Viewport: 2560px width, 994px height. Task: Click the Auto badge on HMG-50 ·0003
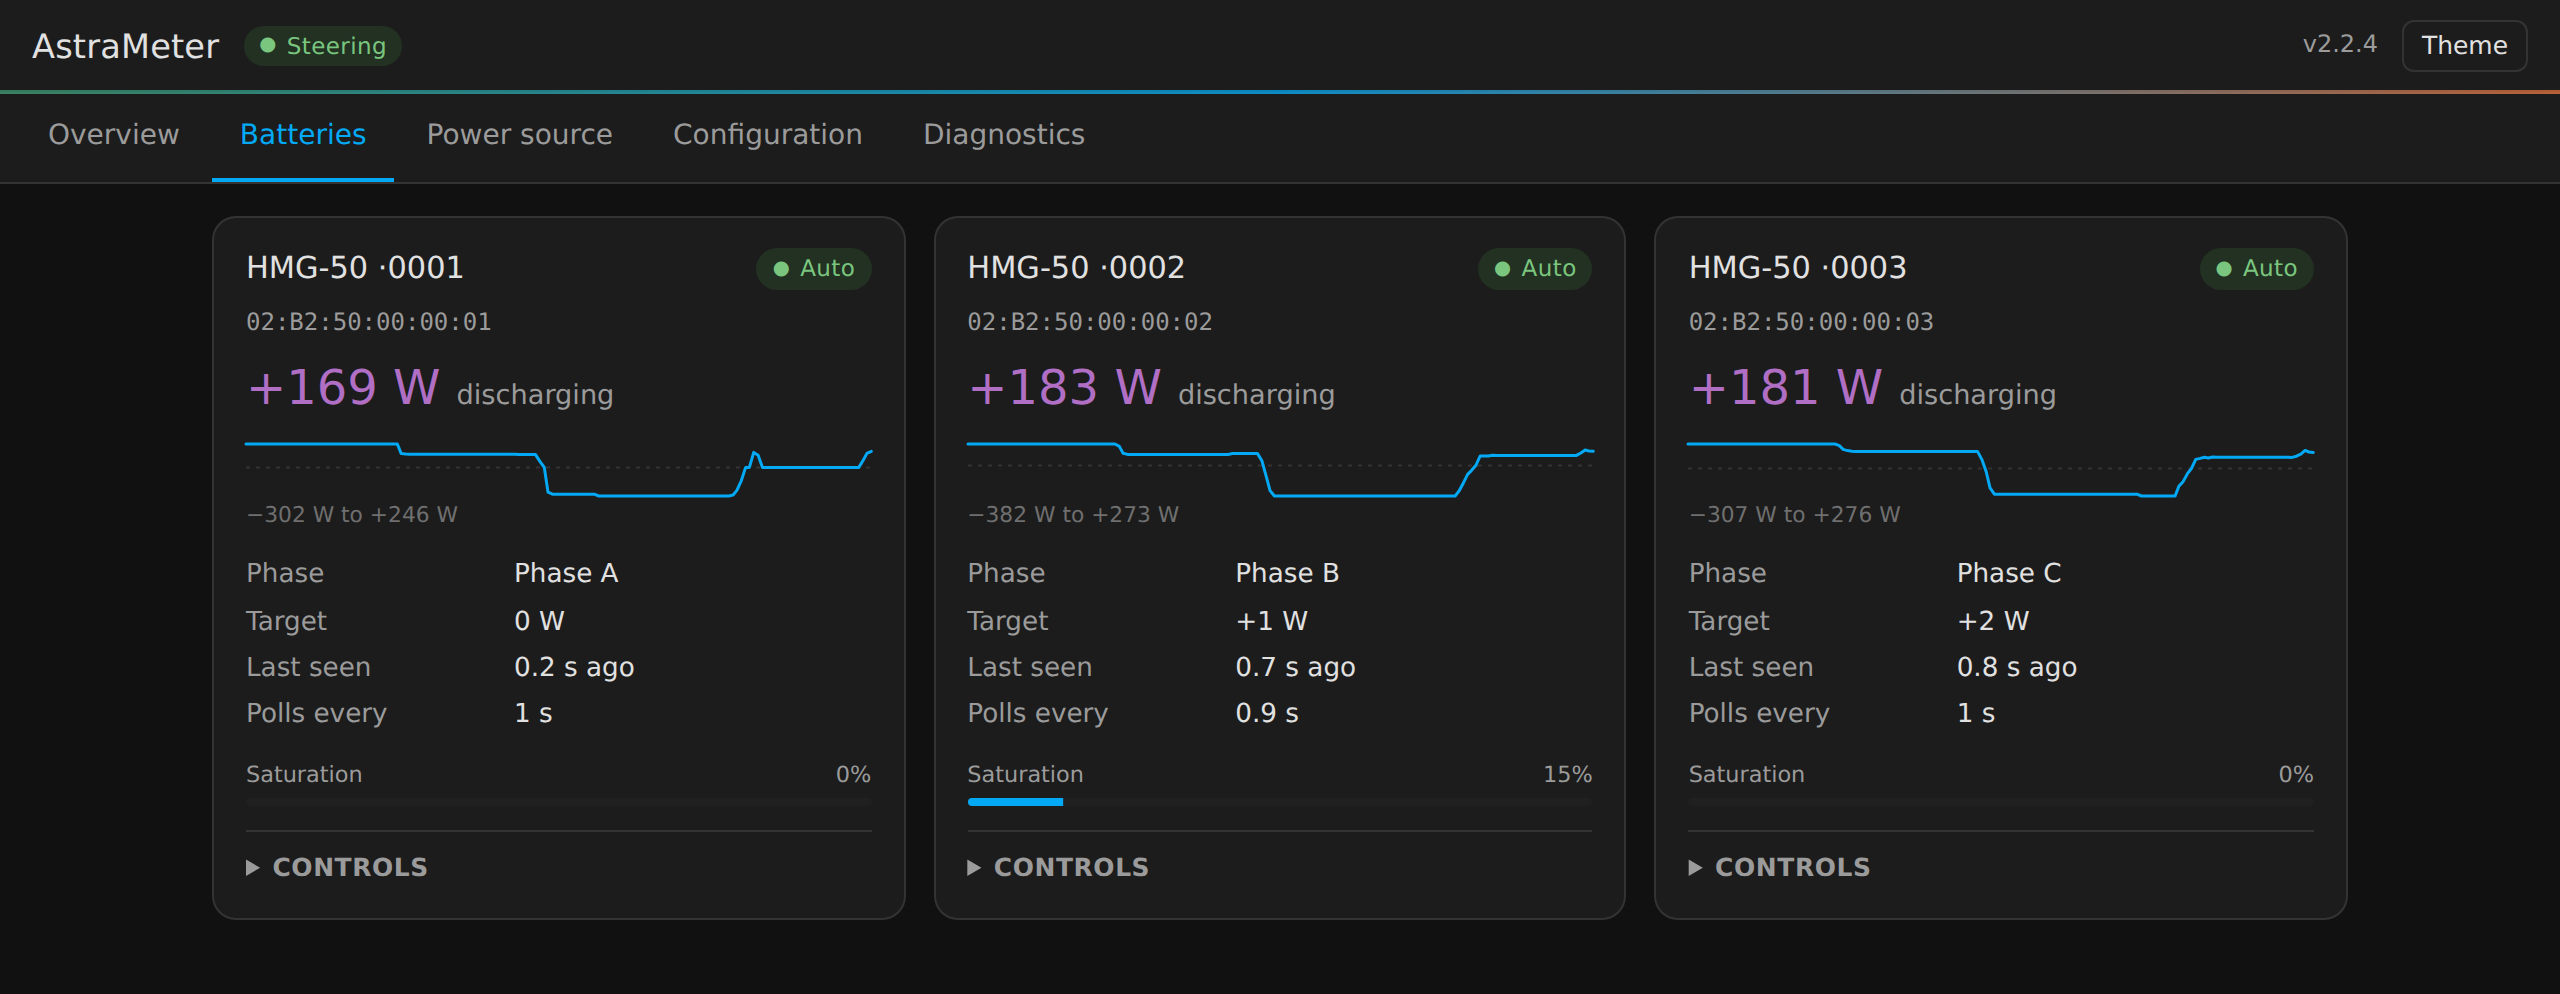coord(2257,268)
